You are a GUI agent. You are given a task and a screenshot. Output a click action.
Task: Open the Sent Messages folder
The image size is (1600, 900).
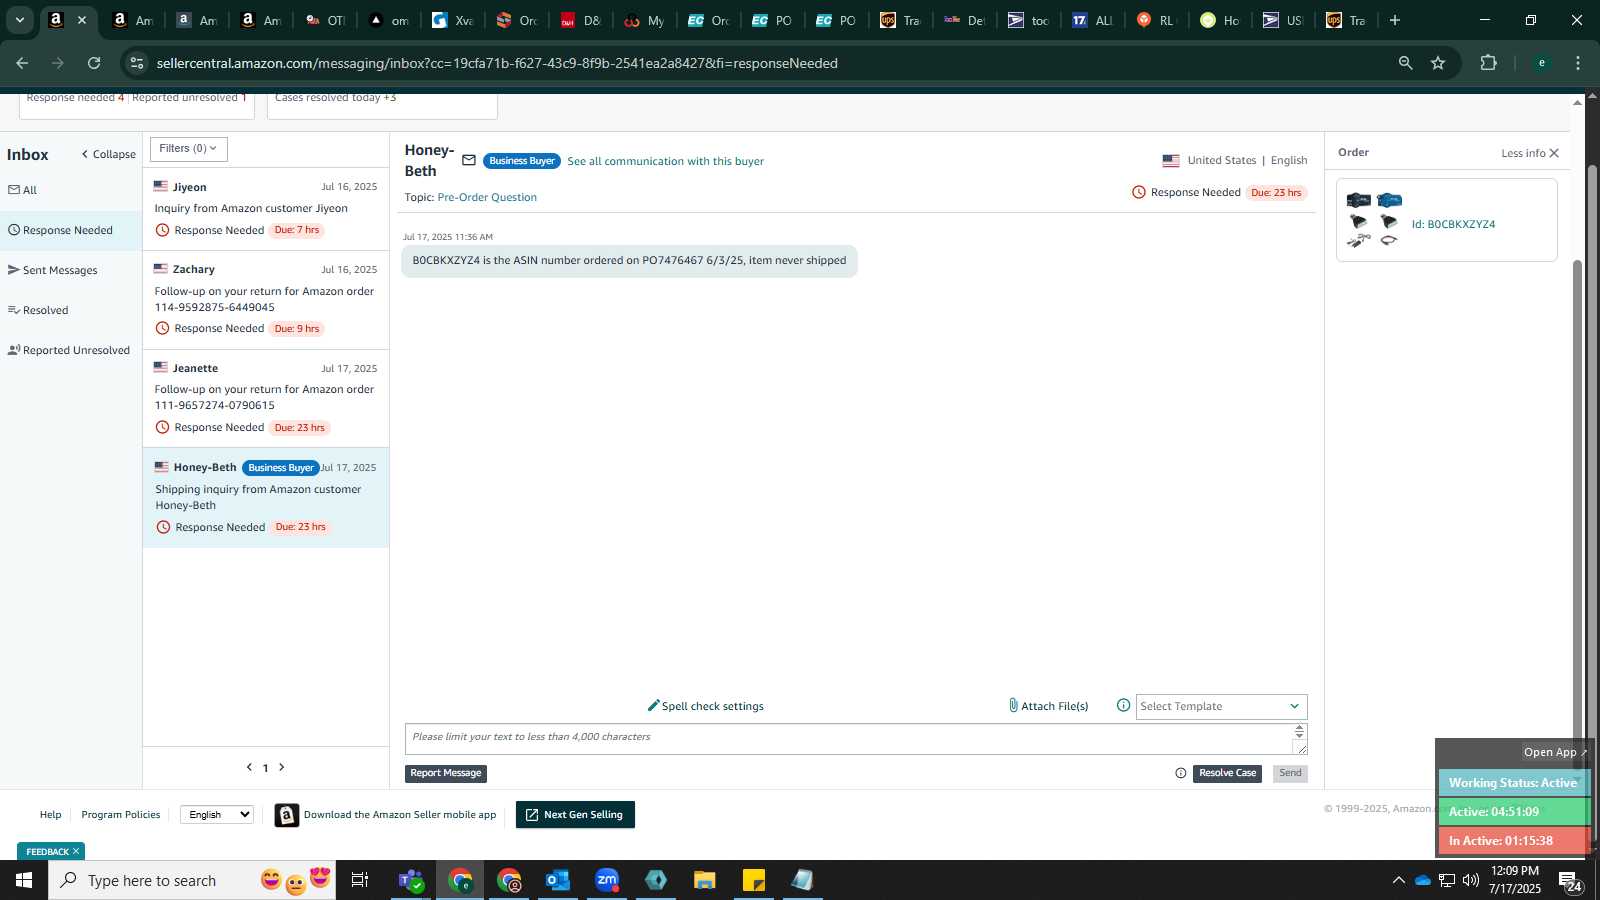52,270
